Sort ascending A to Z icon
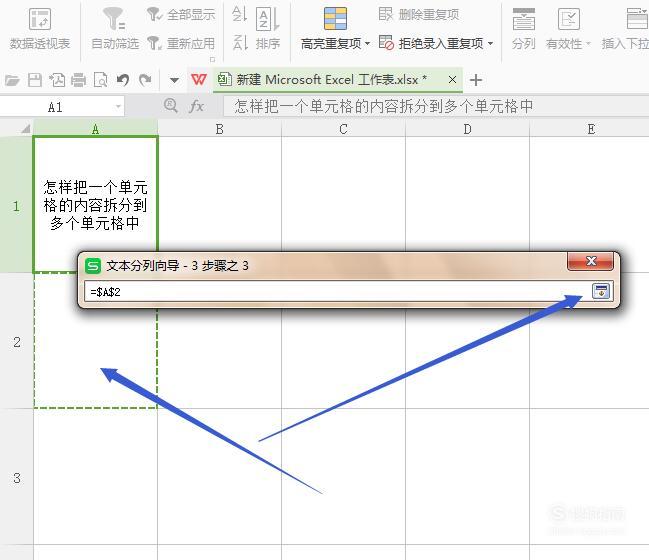The height and width of the screenshot is (560, 649). pos(239,14)
